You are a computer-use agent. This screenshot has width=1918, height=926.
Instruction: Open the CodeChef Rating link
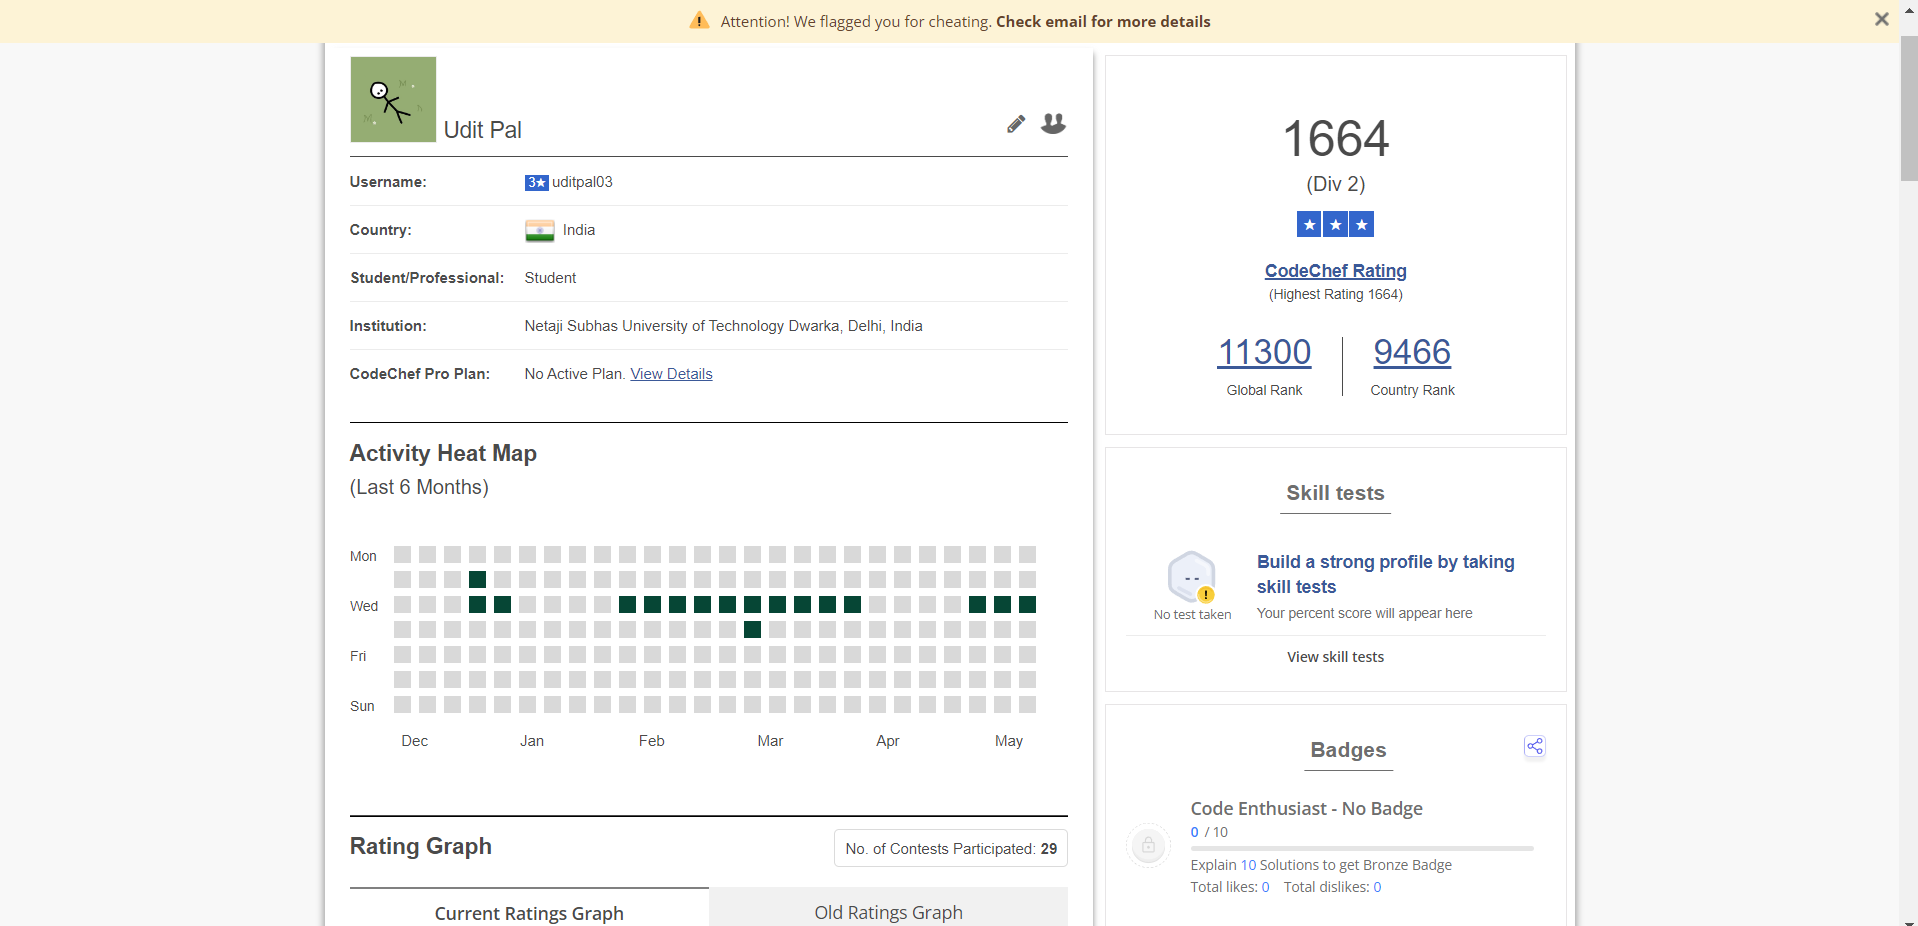click(1335, 271)
